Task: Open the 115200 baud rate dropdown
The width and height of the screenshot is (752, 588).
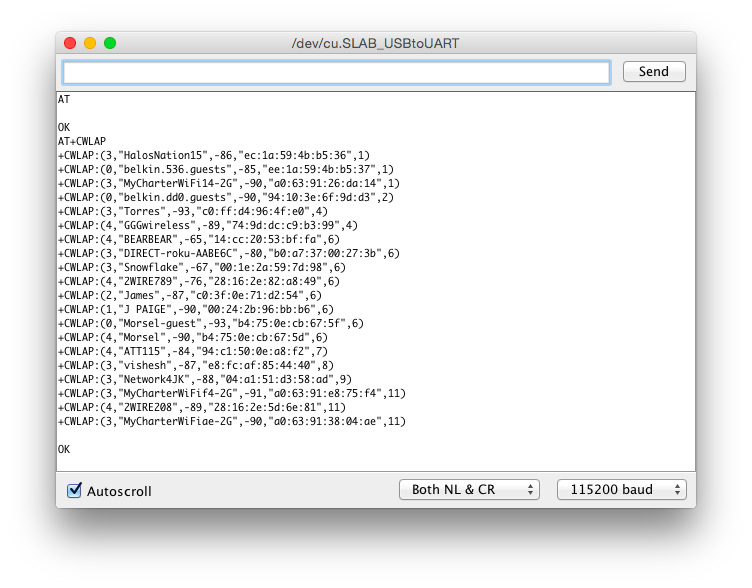Action: [621, 490]
